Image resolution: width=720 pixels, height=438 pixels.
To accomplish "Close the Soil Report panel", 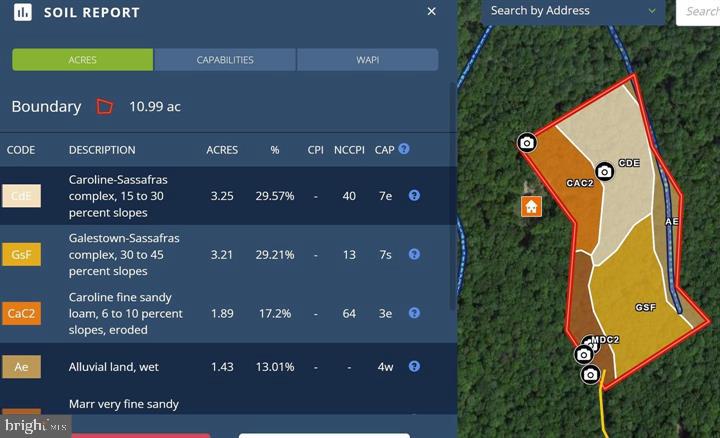I will [x=431, y=12].
